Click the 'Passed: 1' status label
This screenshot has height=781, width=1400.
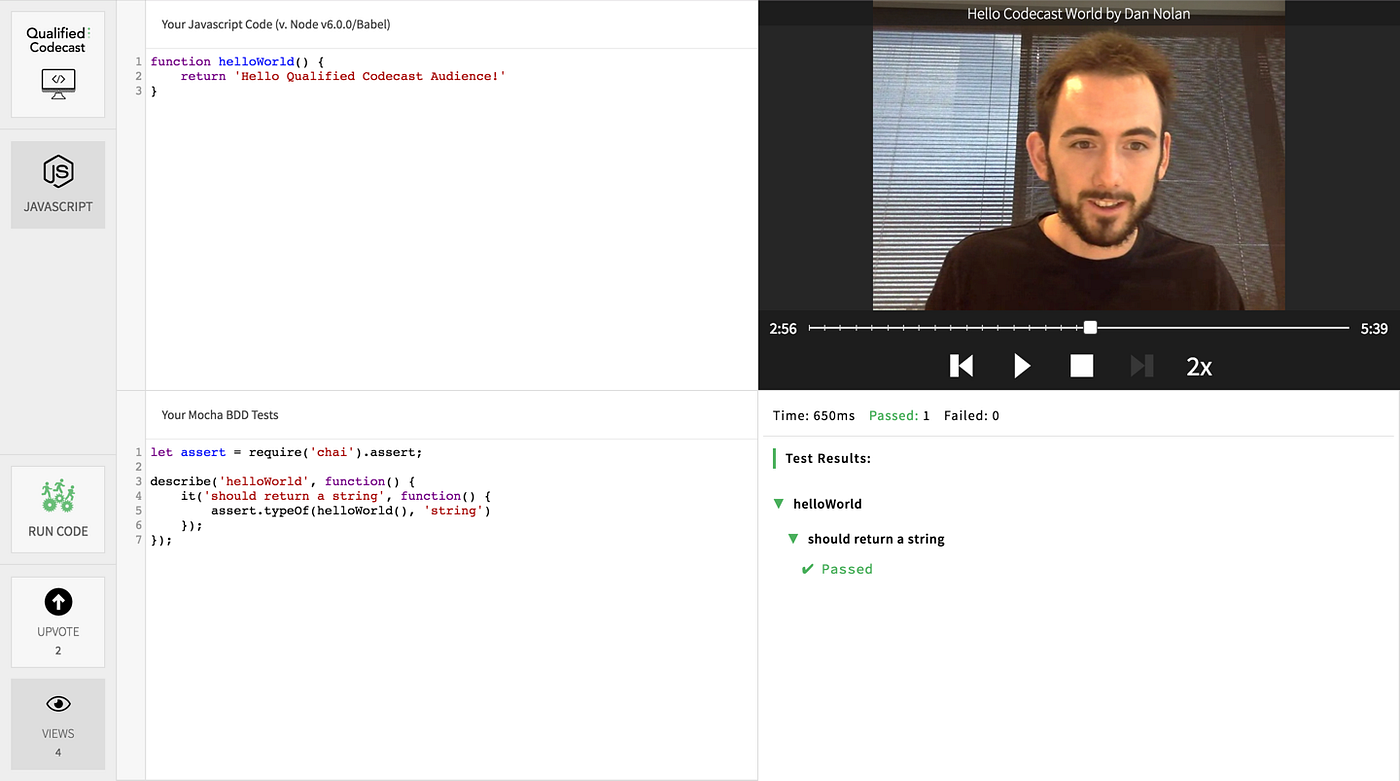coord(899,415)
